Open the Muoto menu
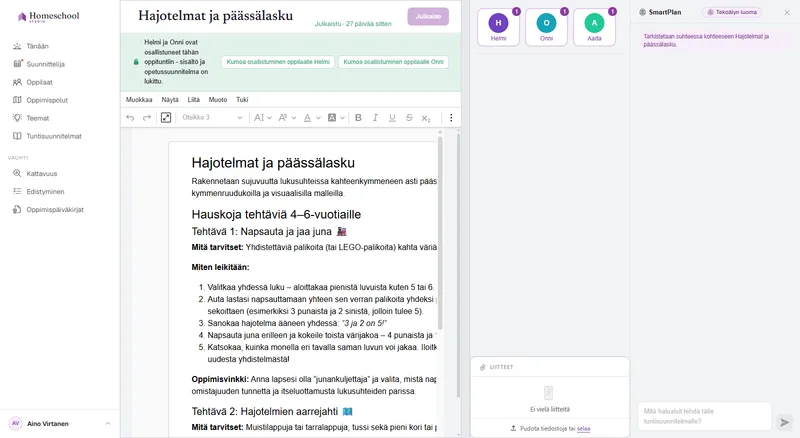 pyautogui.click(x=218, y=100)
